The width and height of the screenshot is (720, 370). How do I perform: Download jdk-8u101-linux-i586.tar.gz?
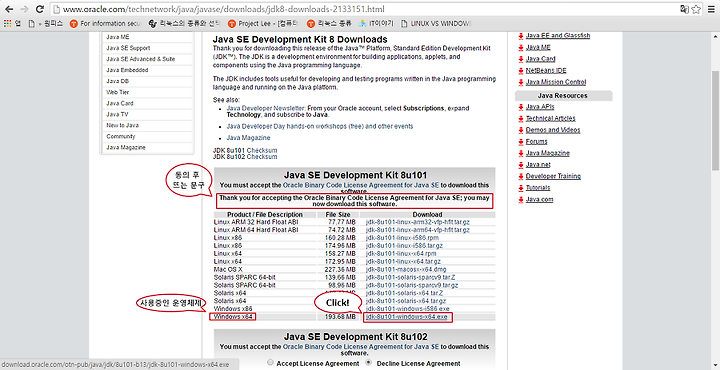click(405, 246)
